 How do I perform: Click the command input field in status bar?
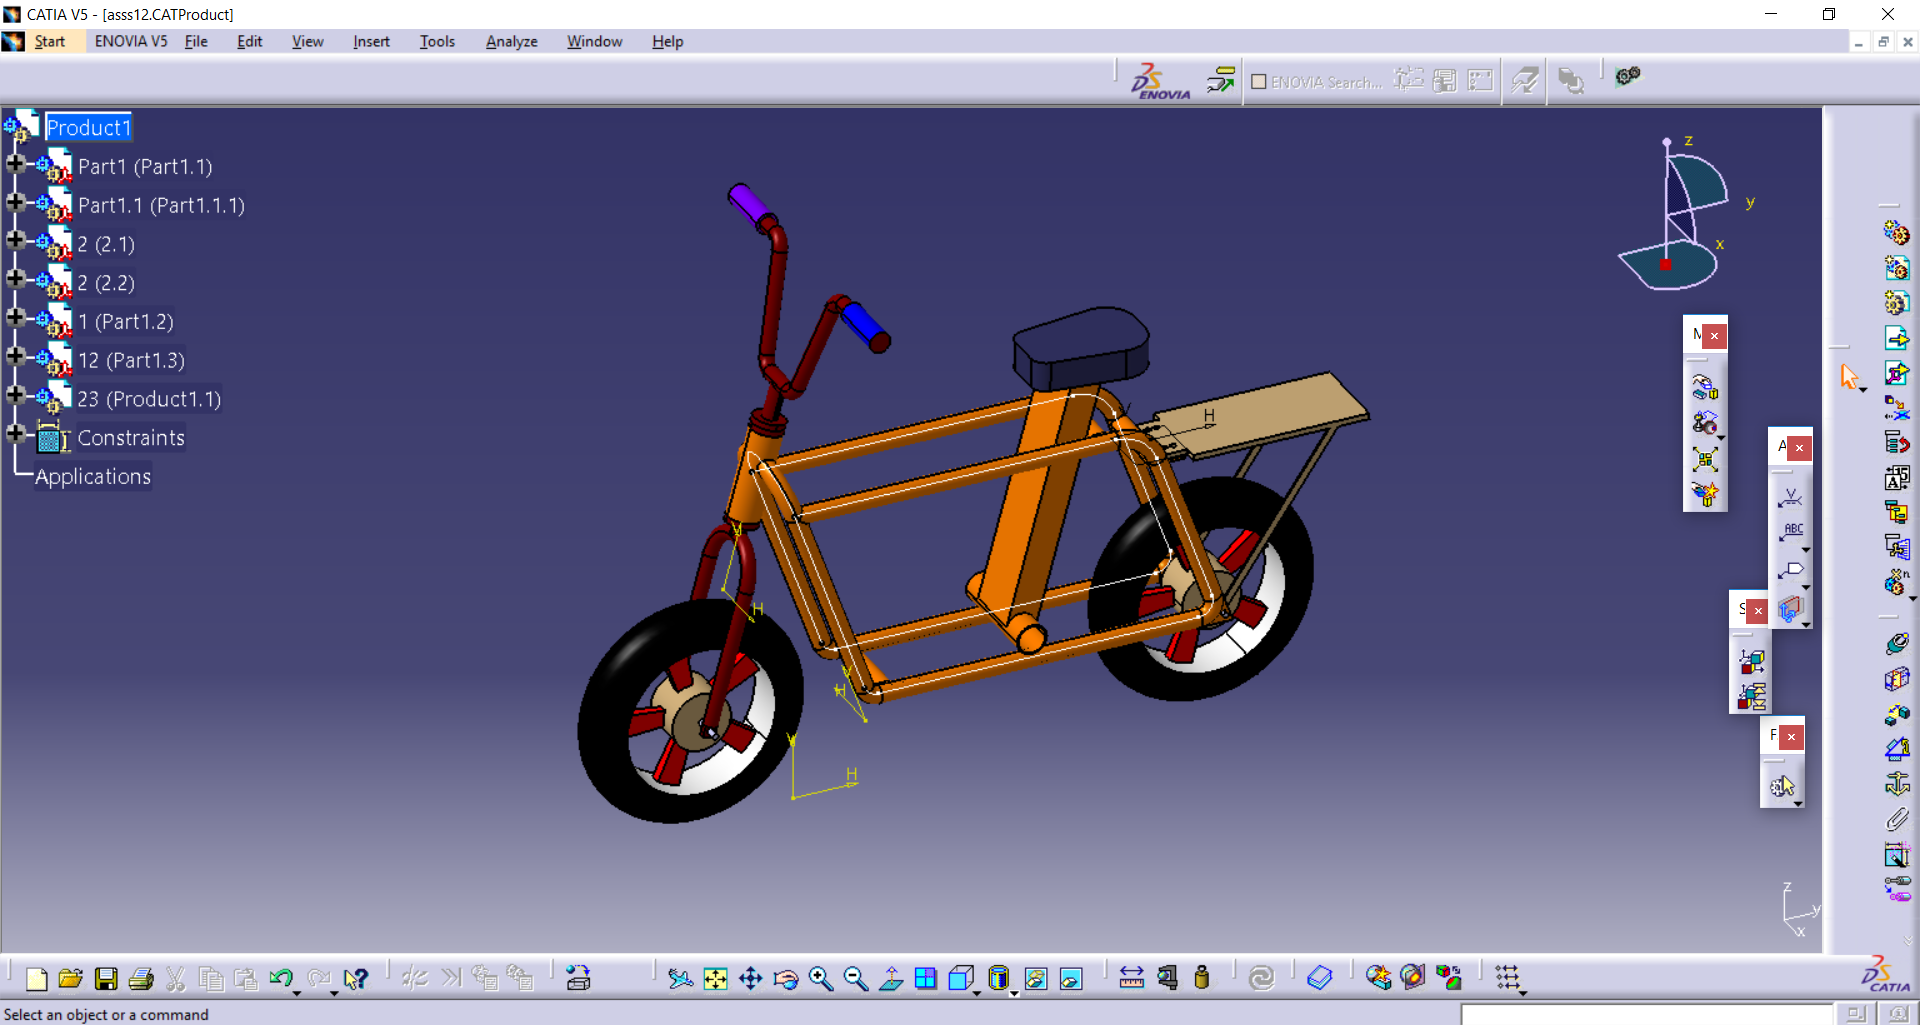1646,1014
